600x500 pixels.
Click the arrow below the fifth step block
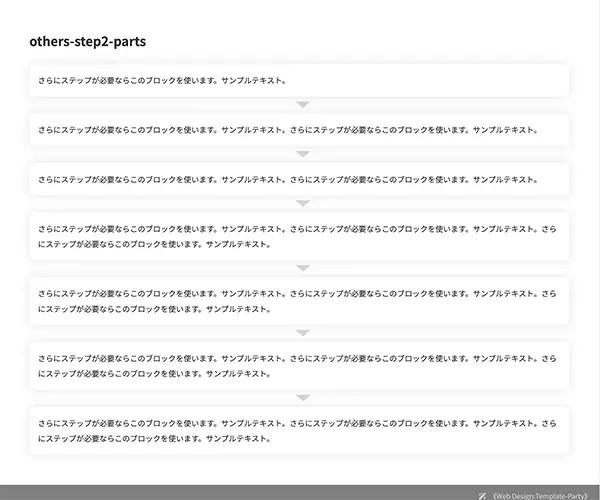[303, 332]
